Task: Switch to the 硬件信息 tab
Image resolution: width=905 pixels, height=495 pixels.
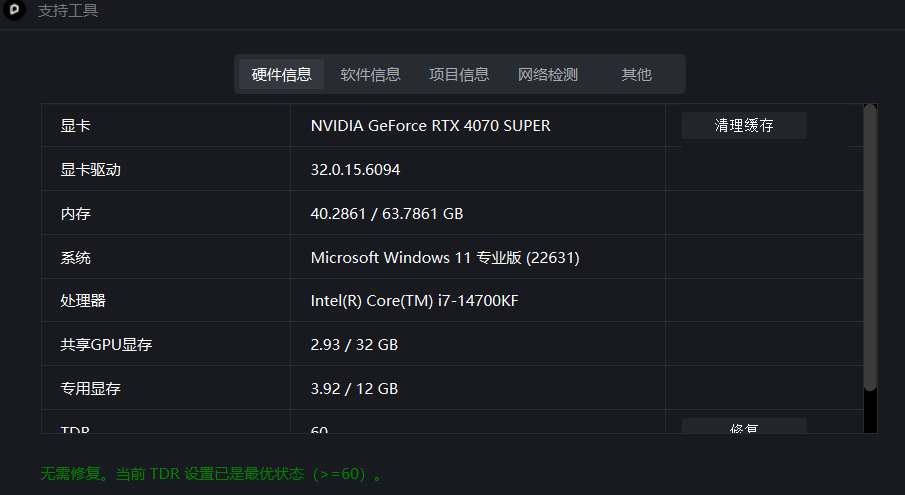Action: point(281,74)
